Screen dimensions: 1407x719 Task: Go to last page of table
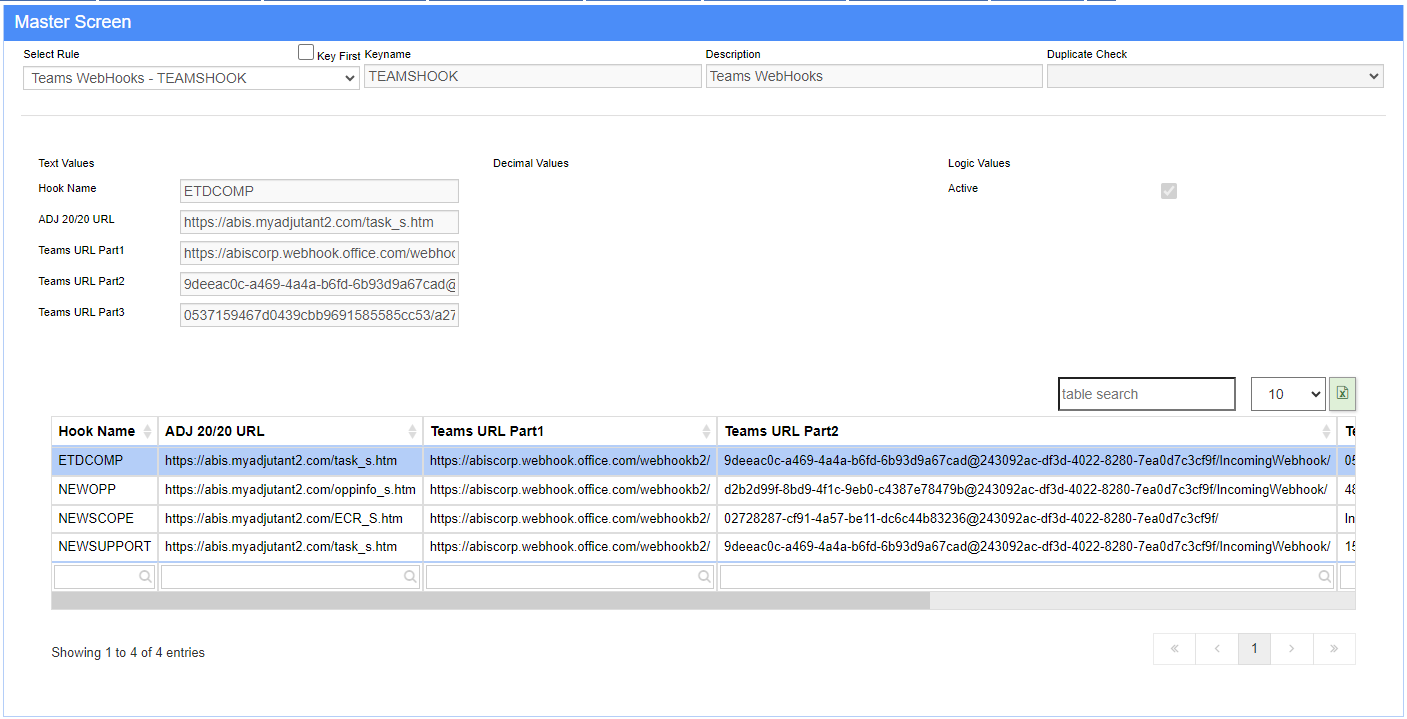coord(1334,649)
